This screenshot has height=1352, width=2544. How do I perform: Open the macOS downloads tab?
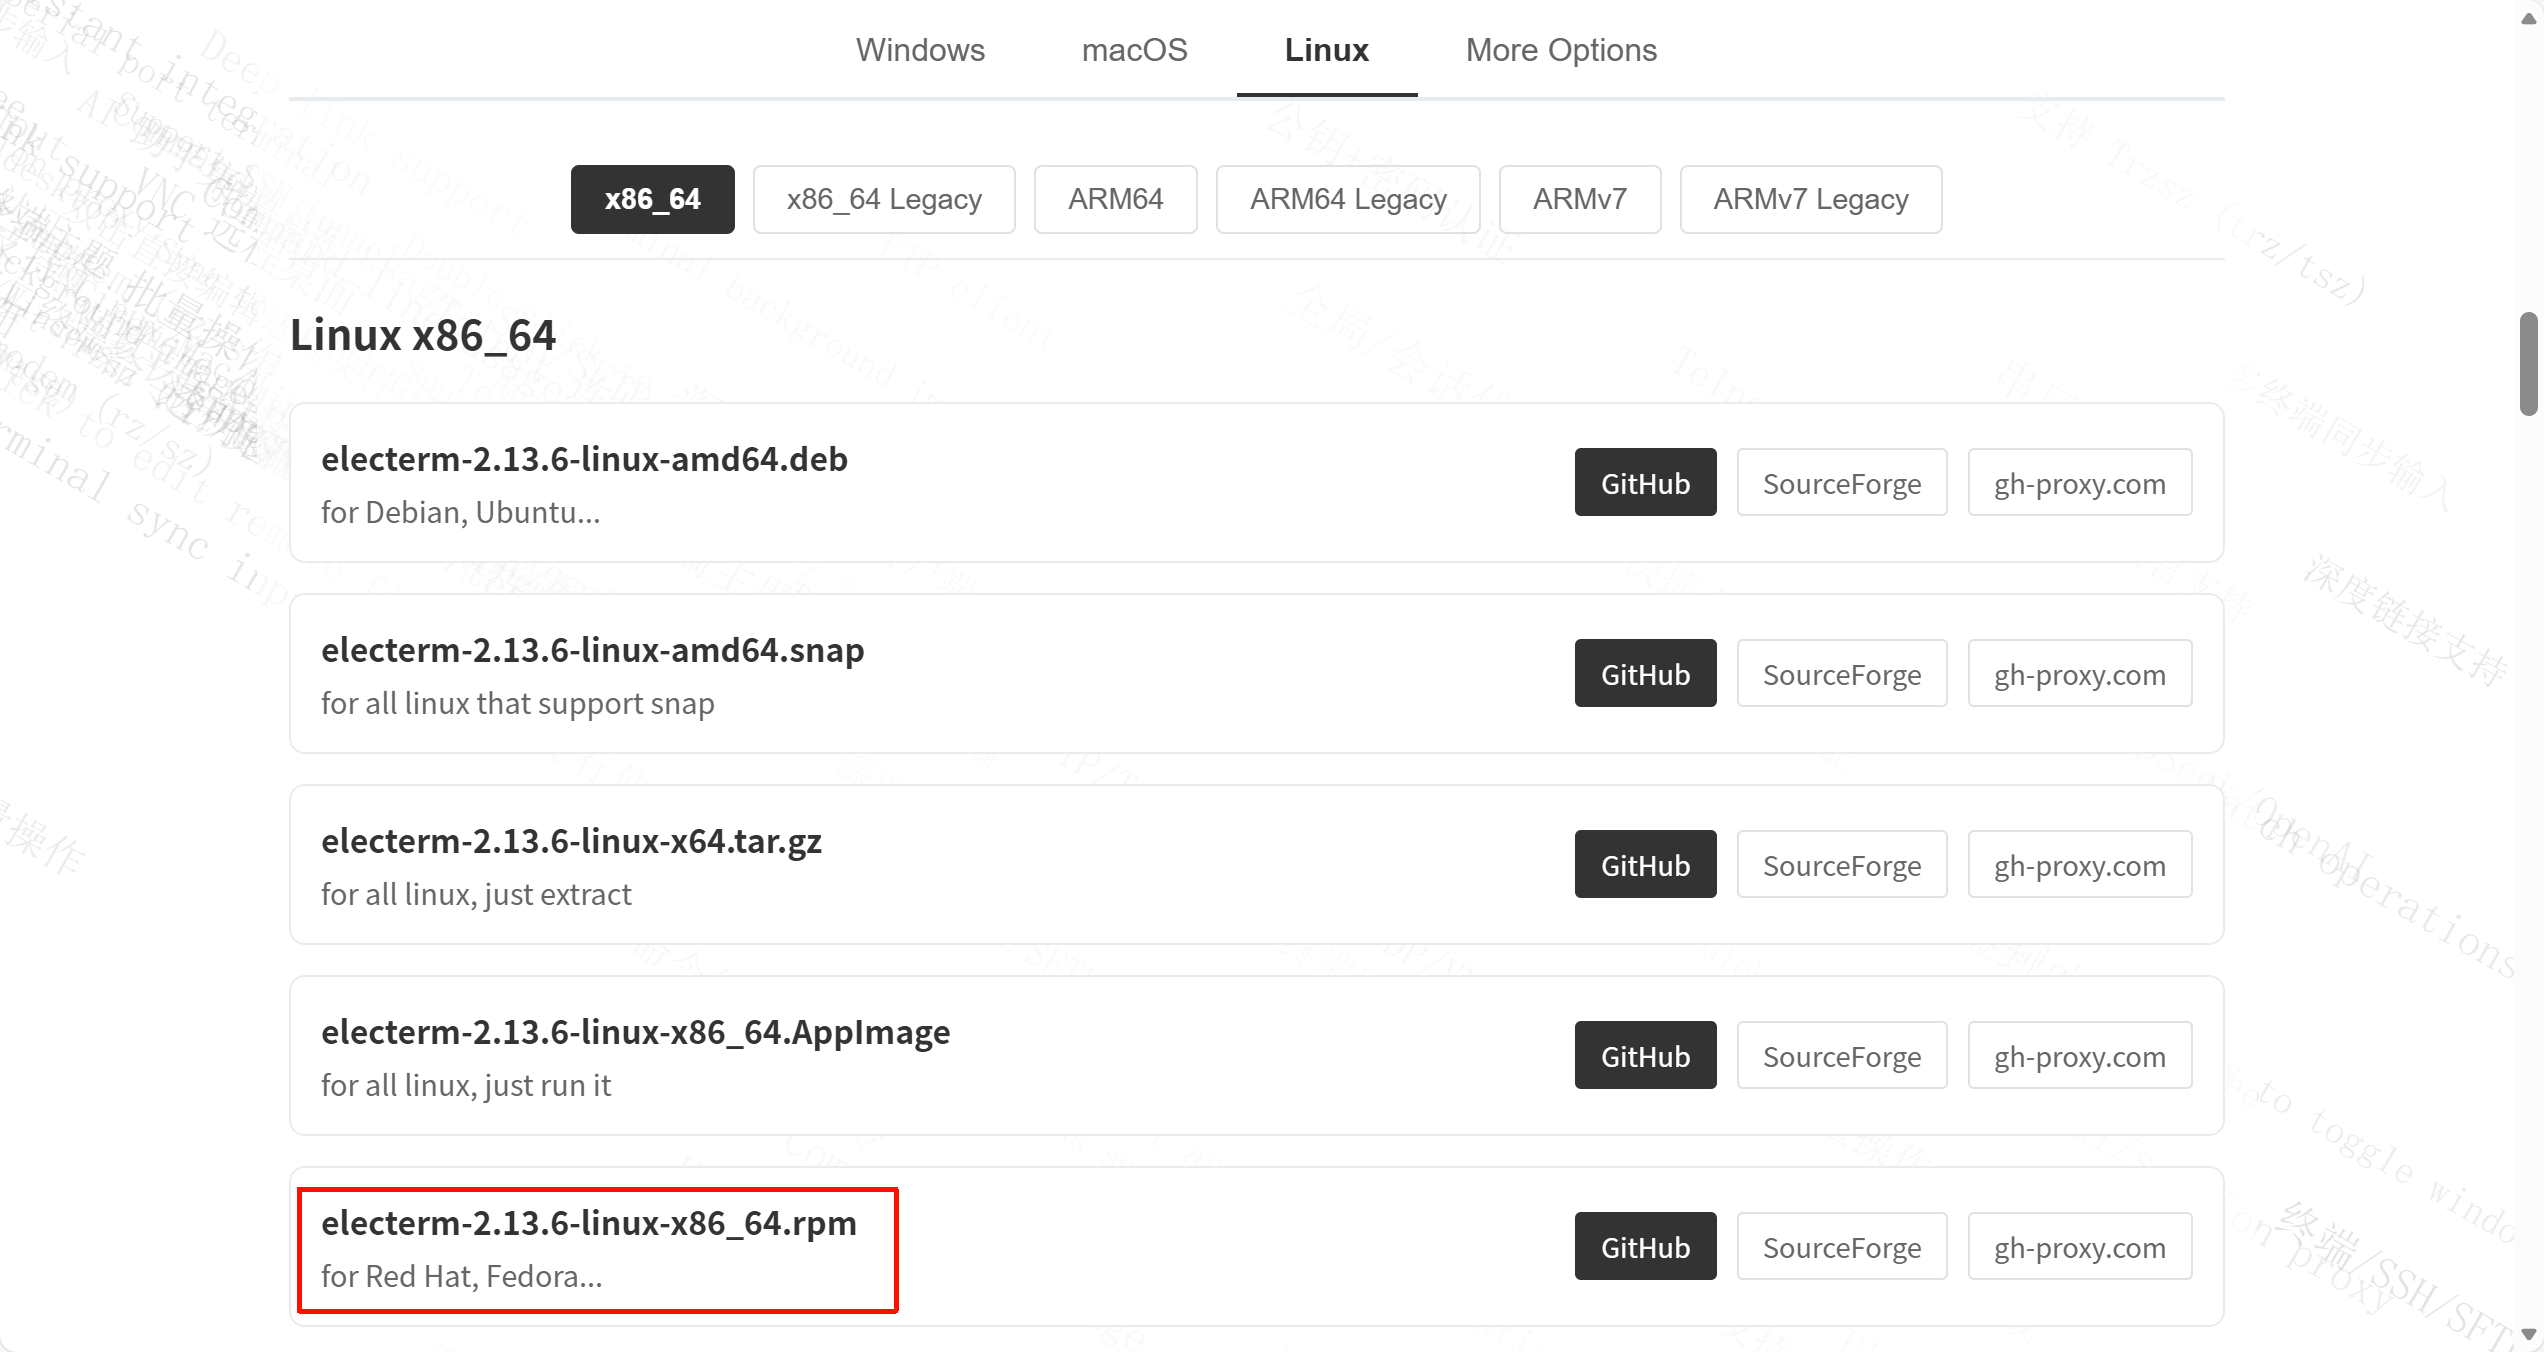tap(1134, 50)
